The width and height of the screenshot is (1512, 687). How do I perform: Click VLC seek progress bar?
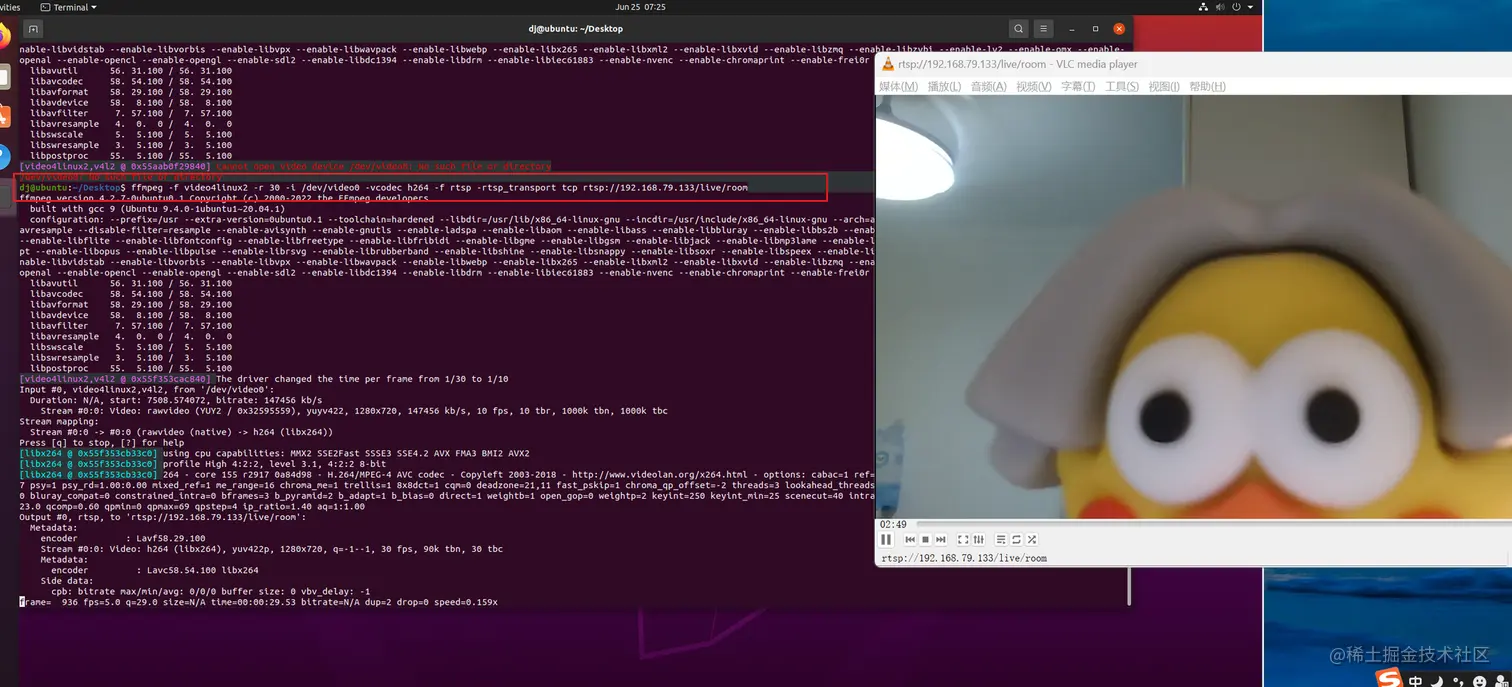click(x=1212, y=524)
